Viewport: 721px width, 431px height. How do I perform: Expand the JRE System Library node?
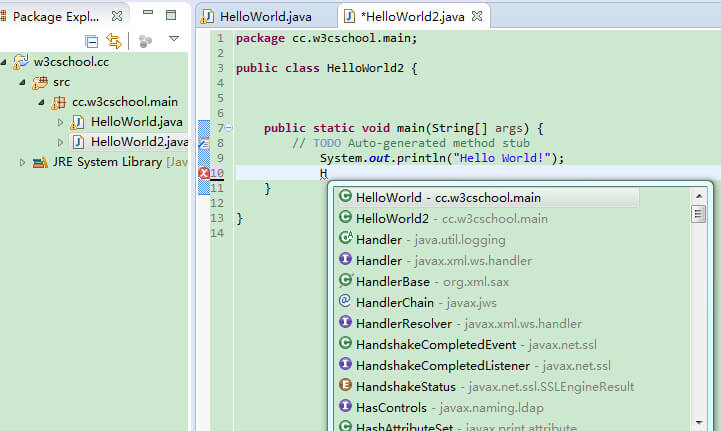click(x=22, y=162)
